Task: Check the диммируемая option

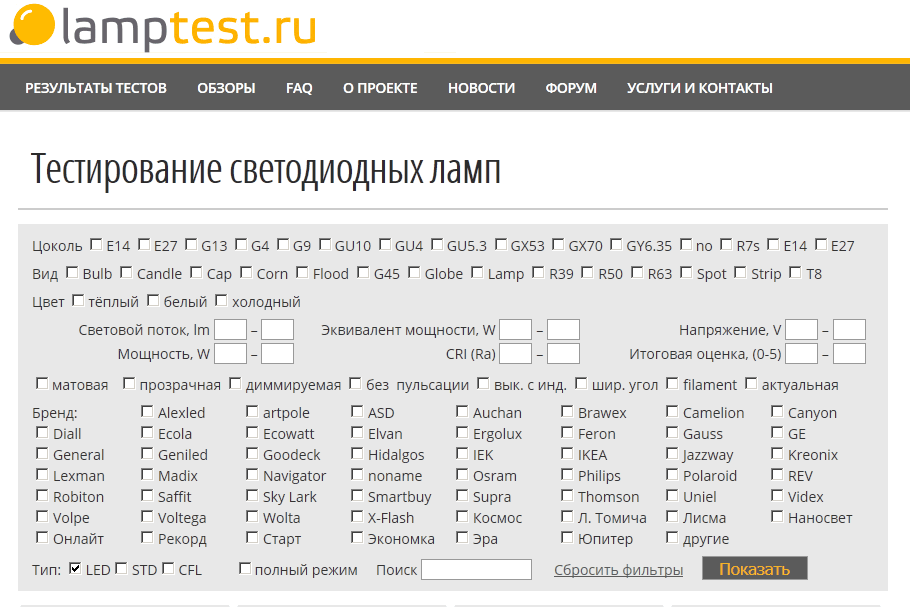Action: (235, 383)
